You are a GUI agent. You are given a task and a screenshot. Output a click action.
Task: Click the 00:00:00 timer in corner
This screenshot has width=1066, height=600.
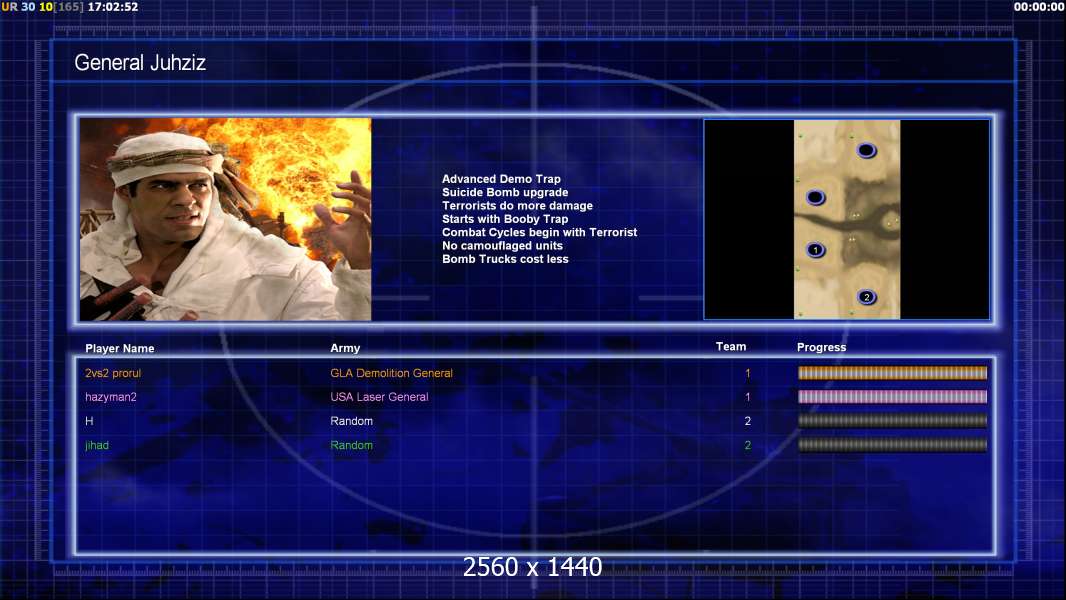coord(1039,7)
